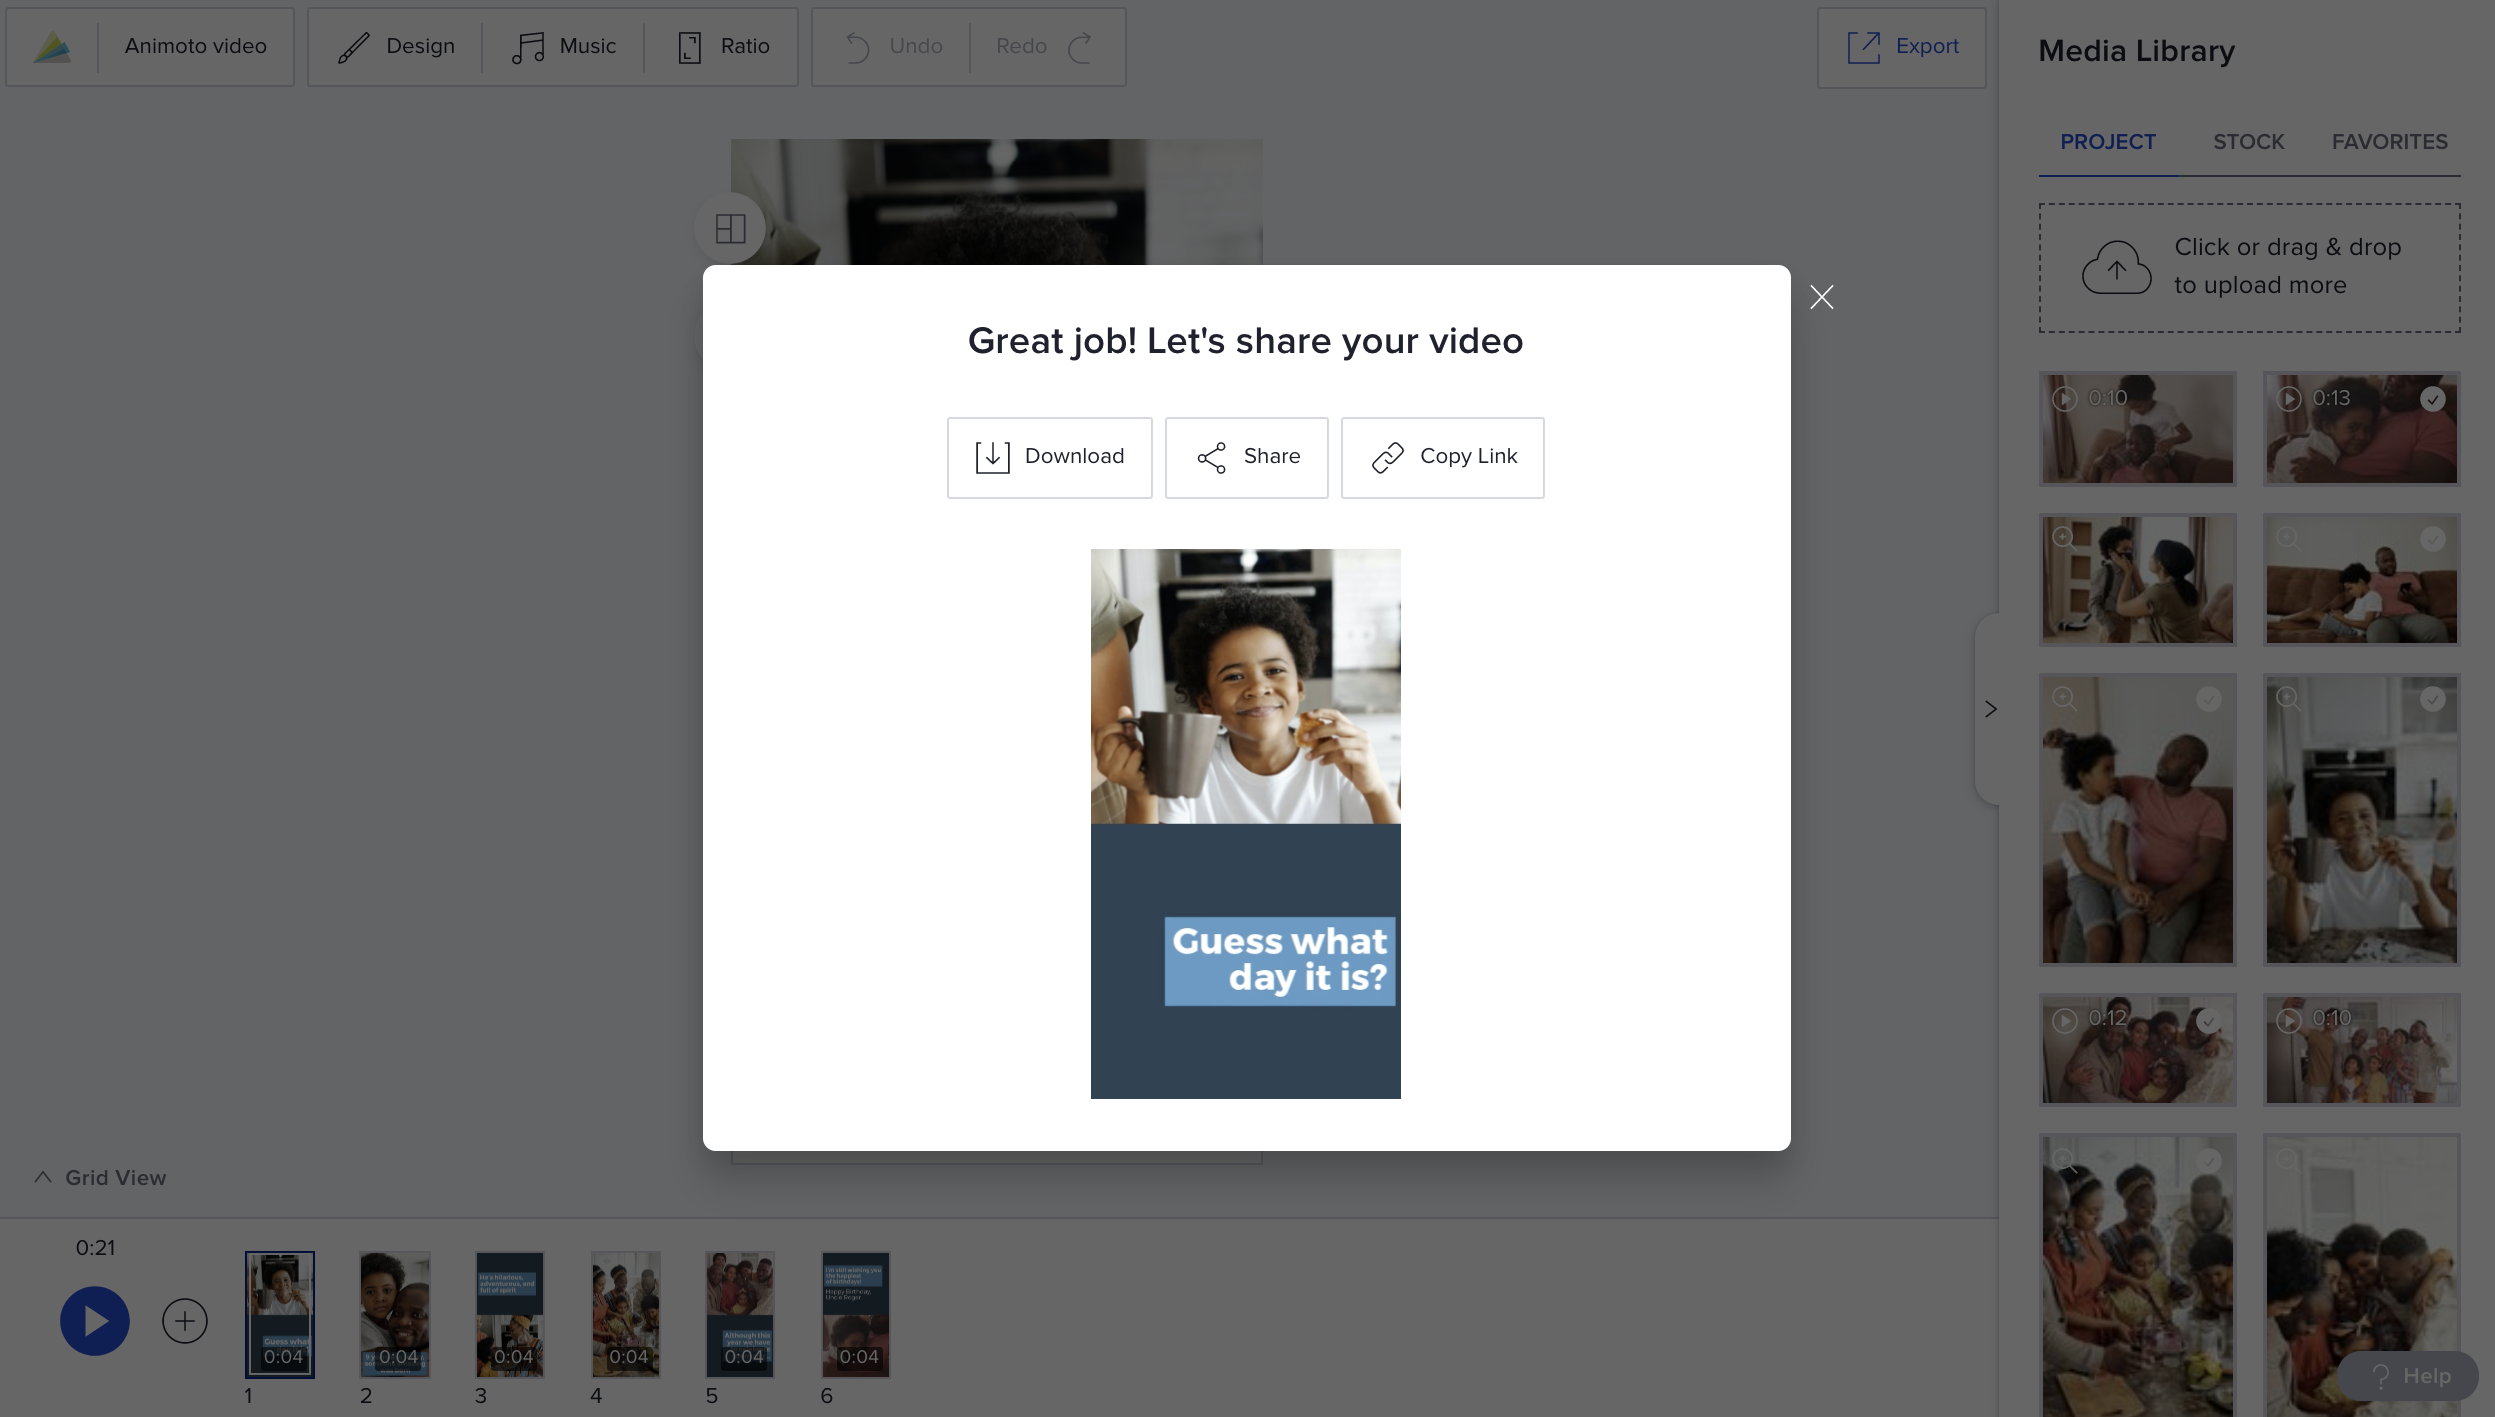
Task: Toggle checkmark on the 0:13 video clip
Action: click(x=2432, y=399)
